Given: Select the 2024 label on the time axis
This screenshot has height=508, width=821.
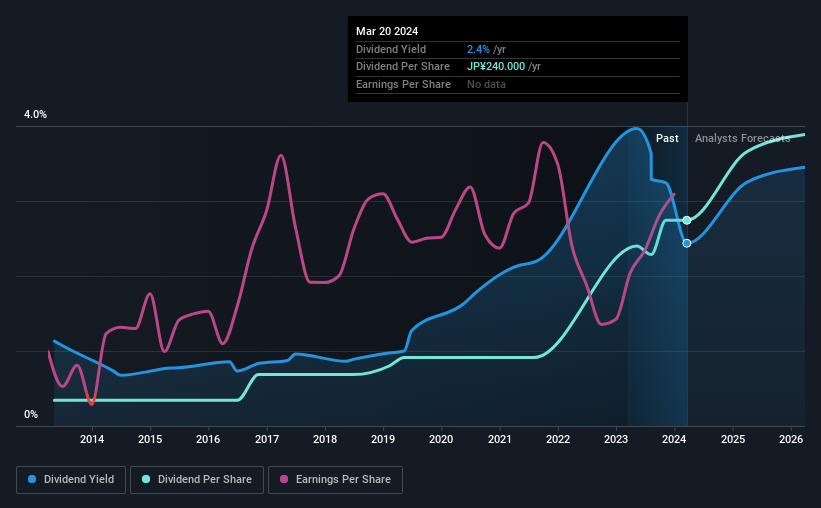Looking at the screenshot, I should [x=674, y=439].
